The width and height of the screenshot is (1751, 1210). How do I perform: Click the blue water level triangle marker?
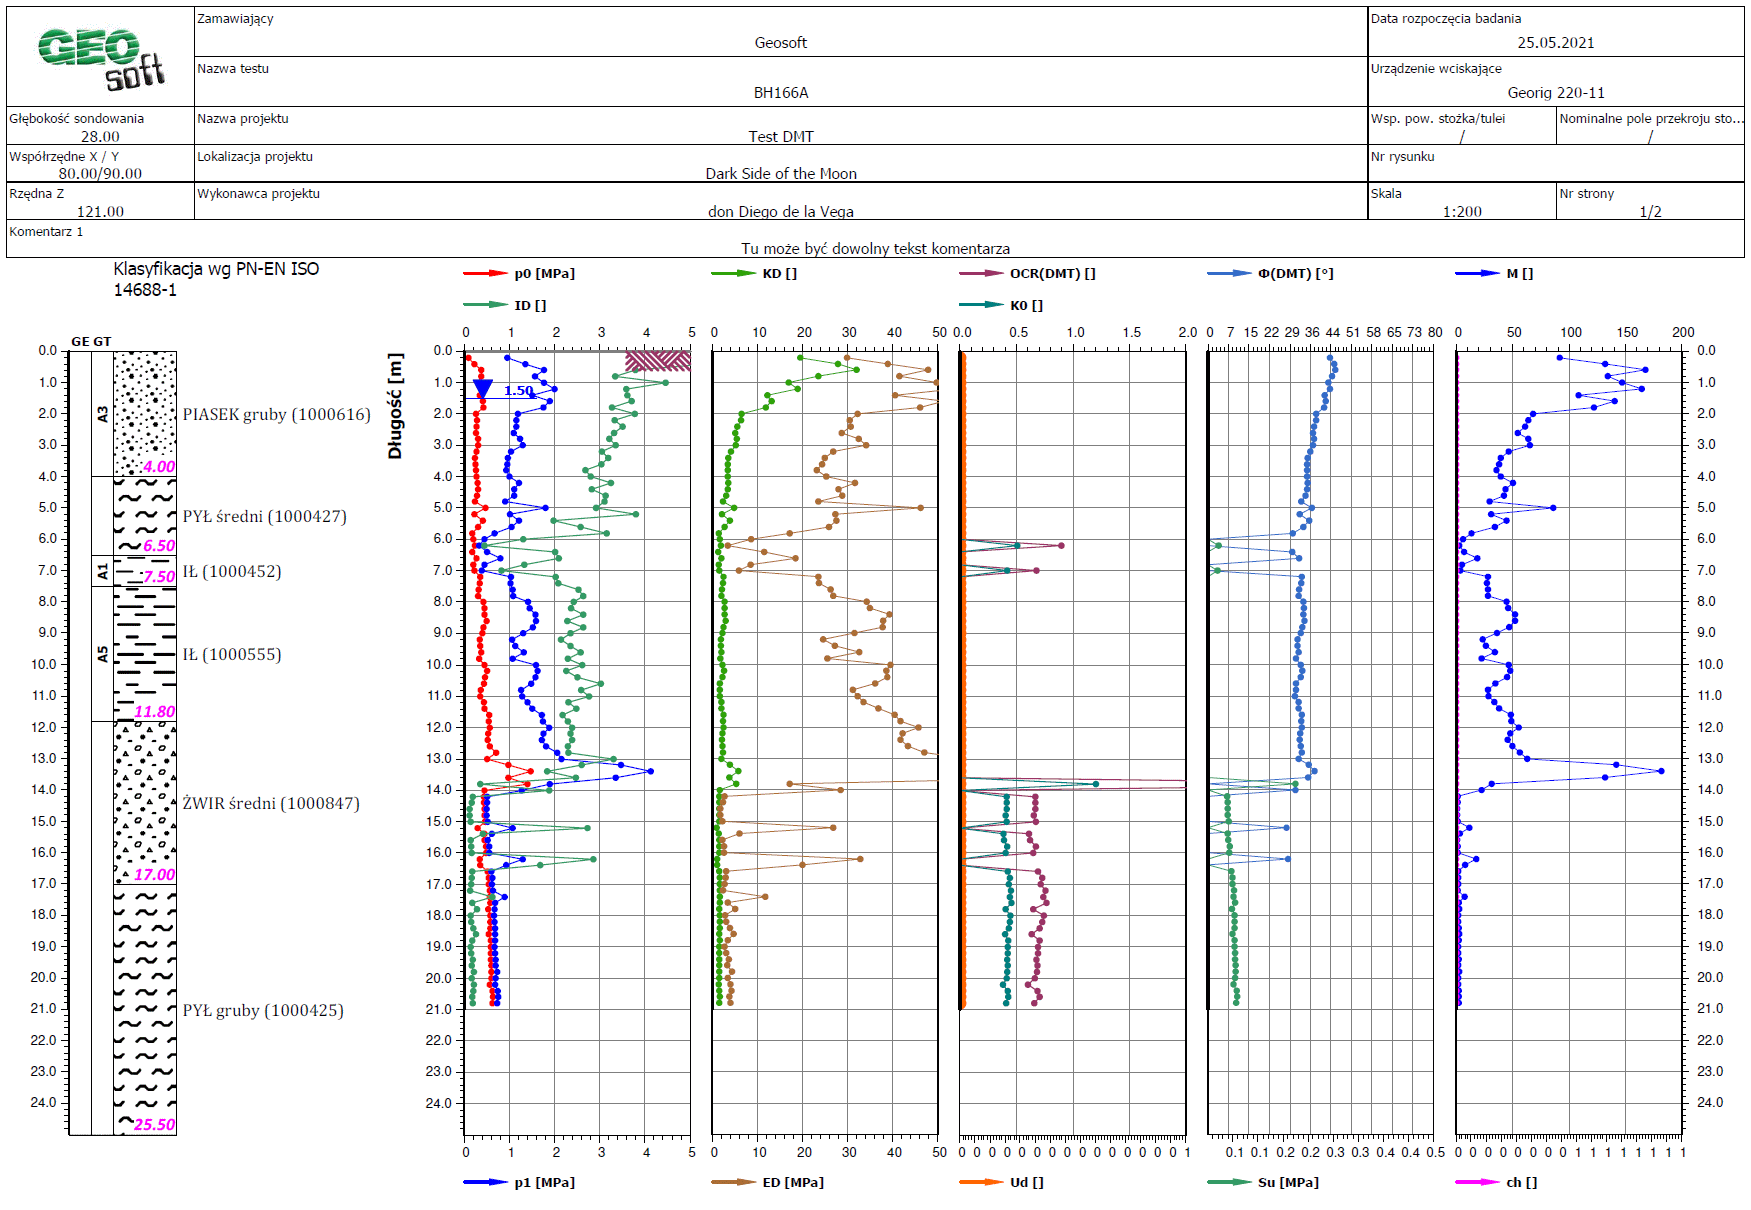(x=482, y=389)
